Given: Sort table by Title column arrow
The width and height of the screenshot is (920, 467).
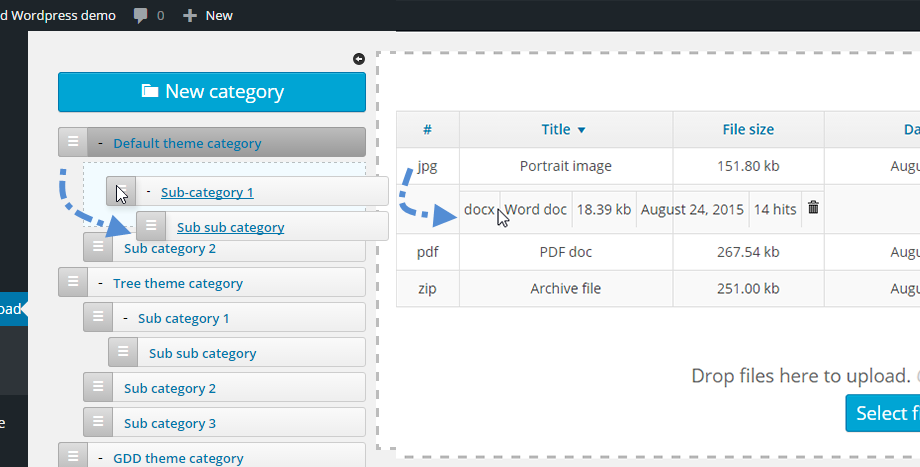Looking at the screenshot, I should [x=581, y=130].
